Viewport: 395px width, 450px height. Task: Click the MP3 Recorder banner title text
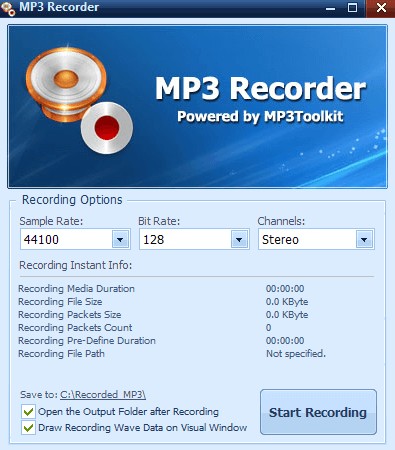(261, 88)
